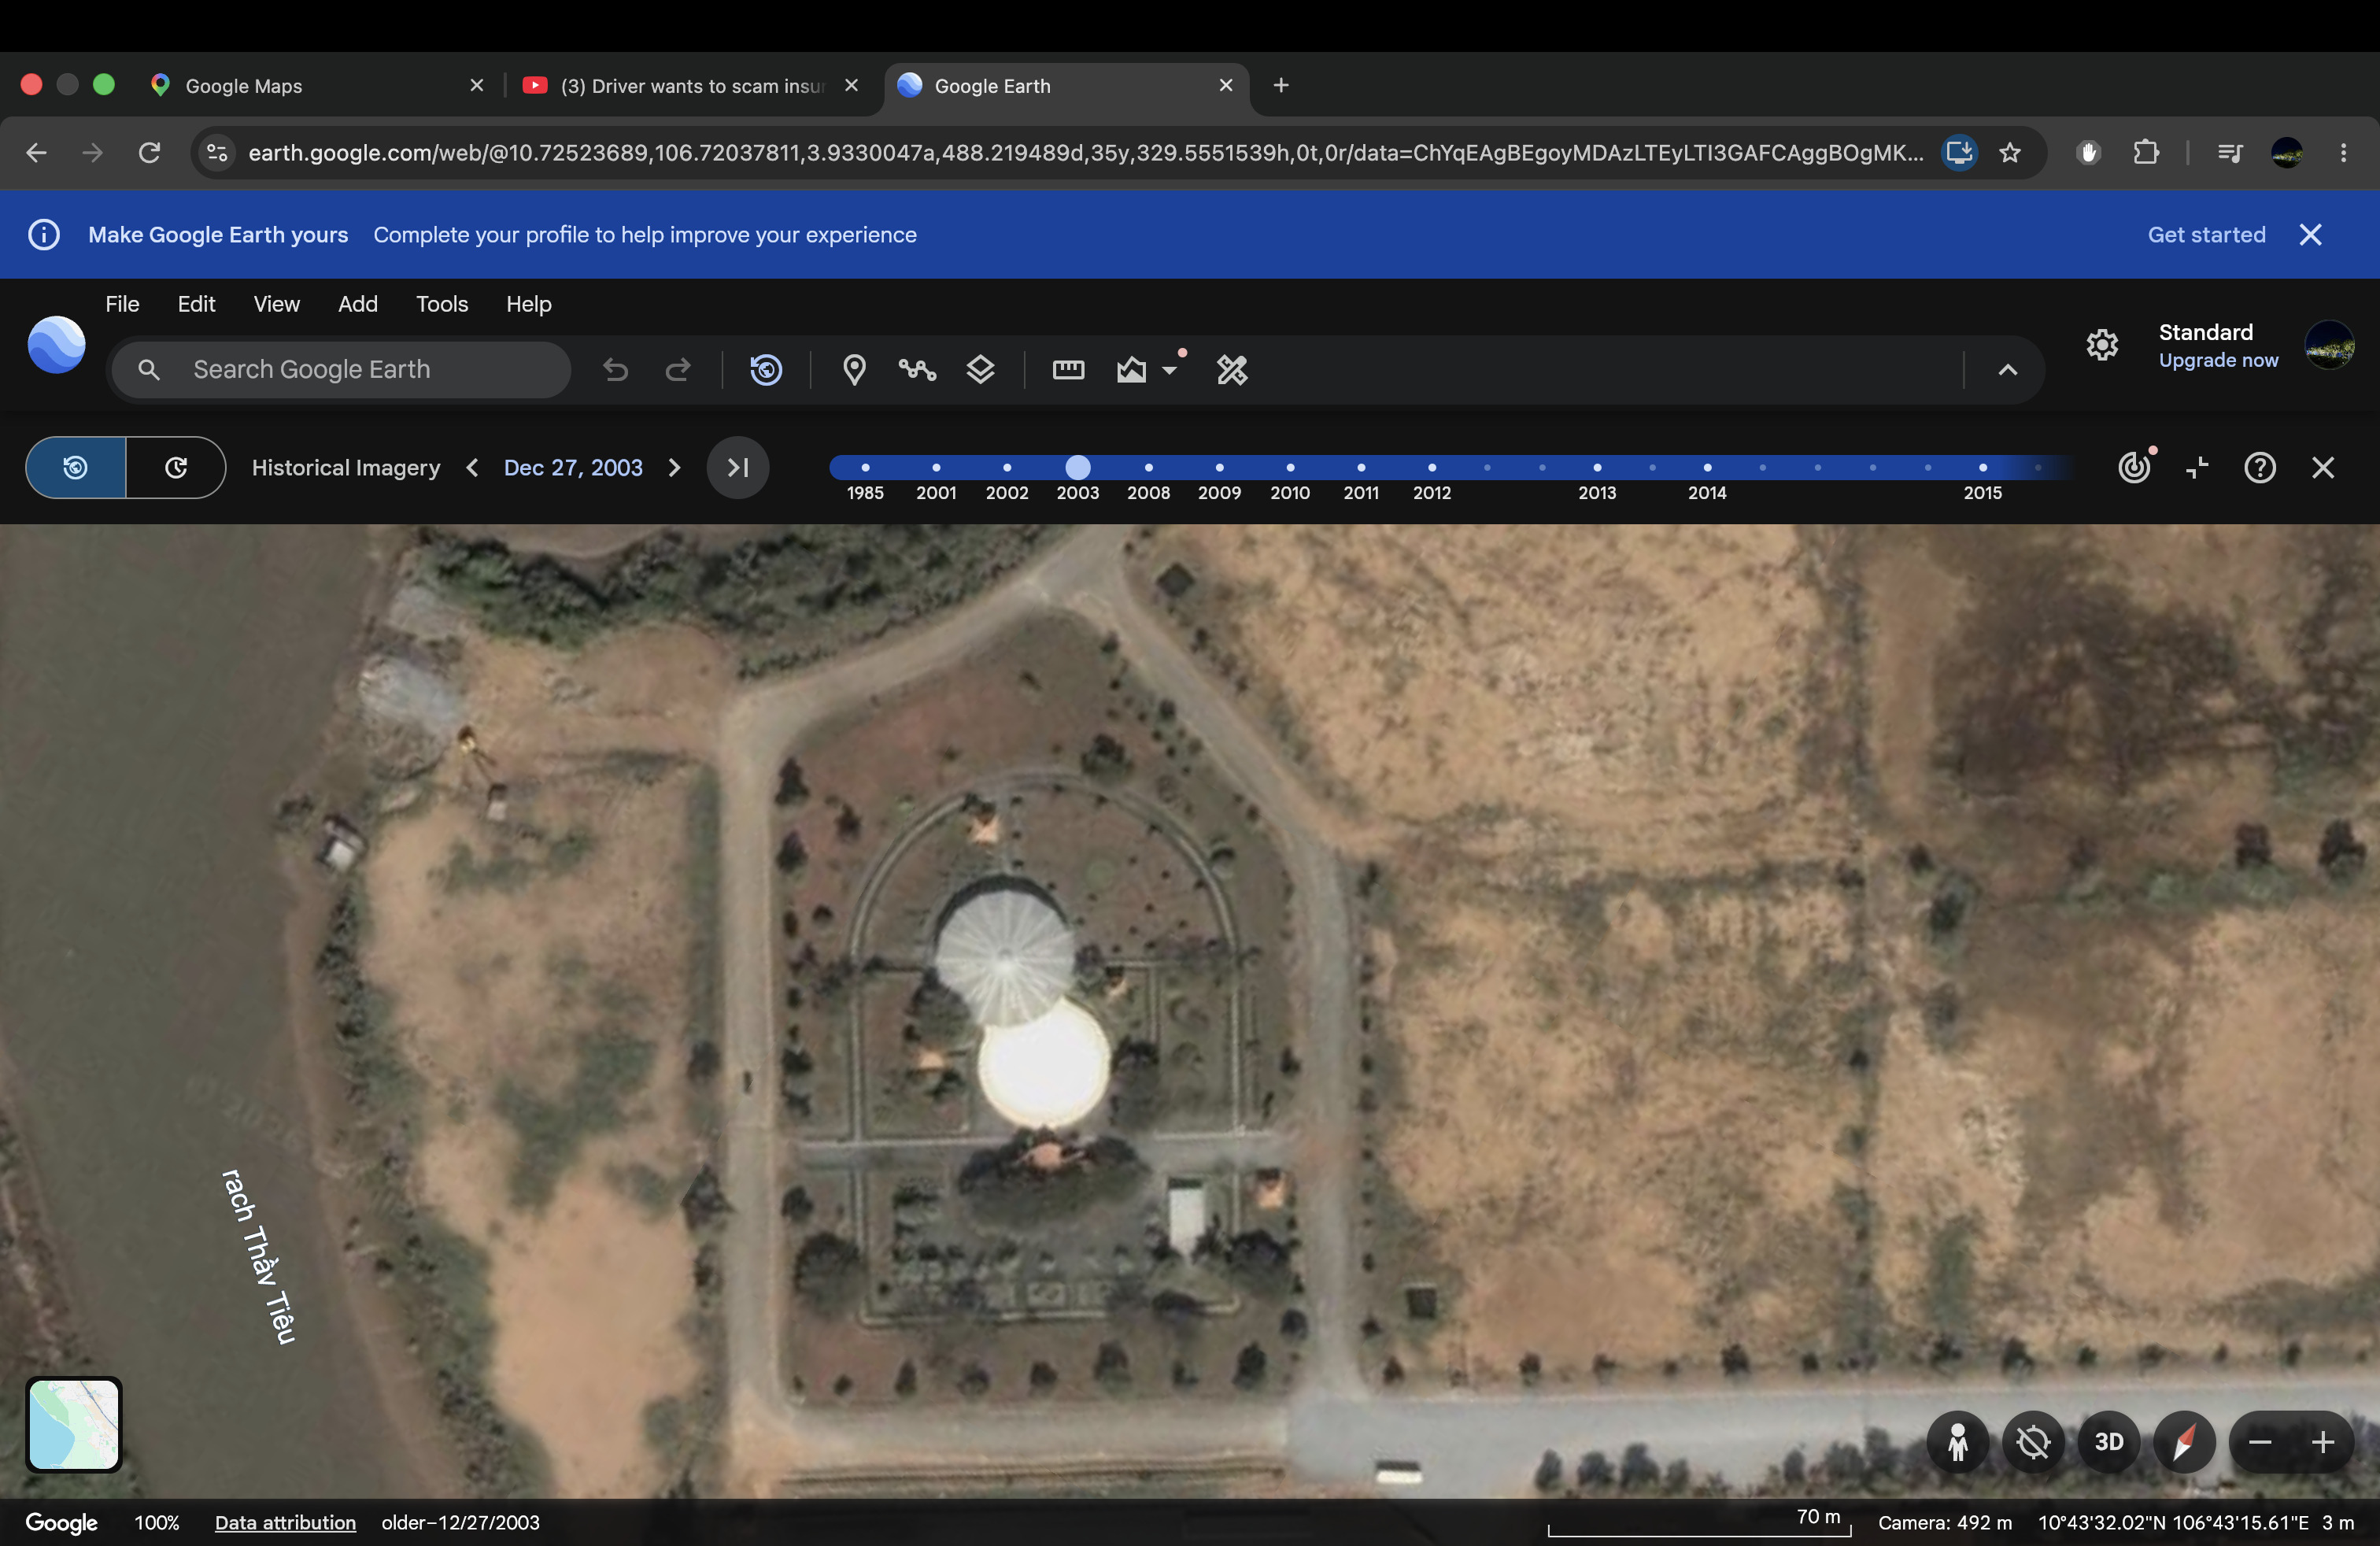This screenshot has width=2380, height=1546.
Task: Click the crossed ruler and pencil tool
Action: pyautogui.click(x=1232, y=370)
